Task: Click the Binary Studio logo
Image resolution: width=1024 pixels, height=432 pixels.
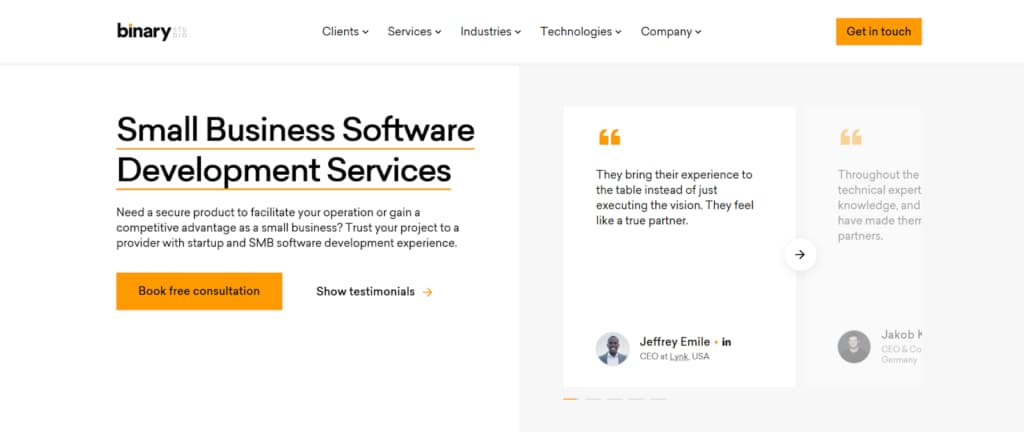Action: pyautogui.click(x=152, y=31)
